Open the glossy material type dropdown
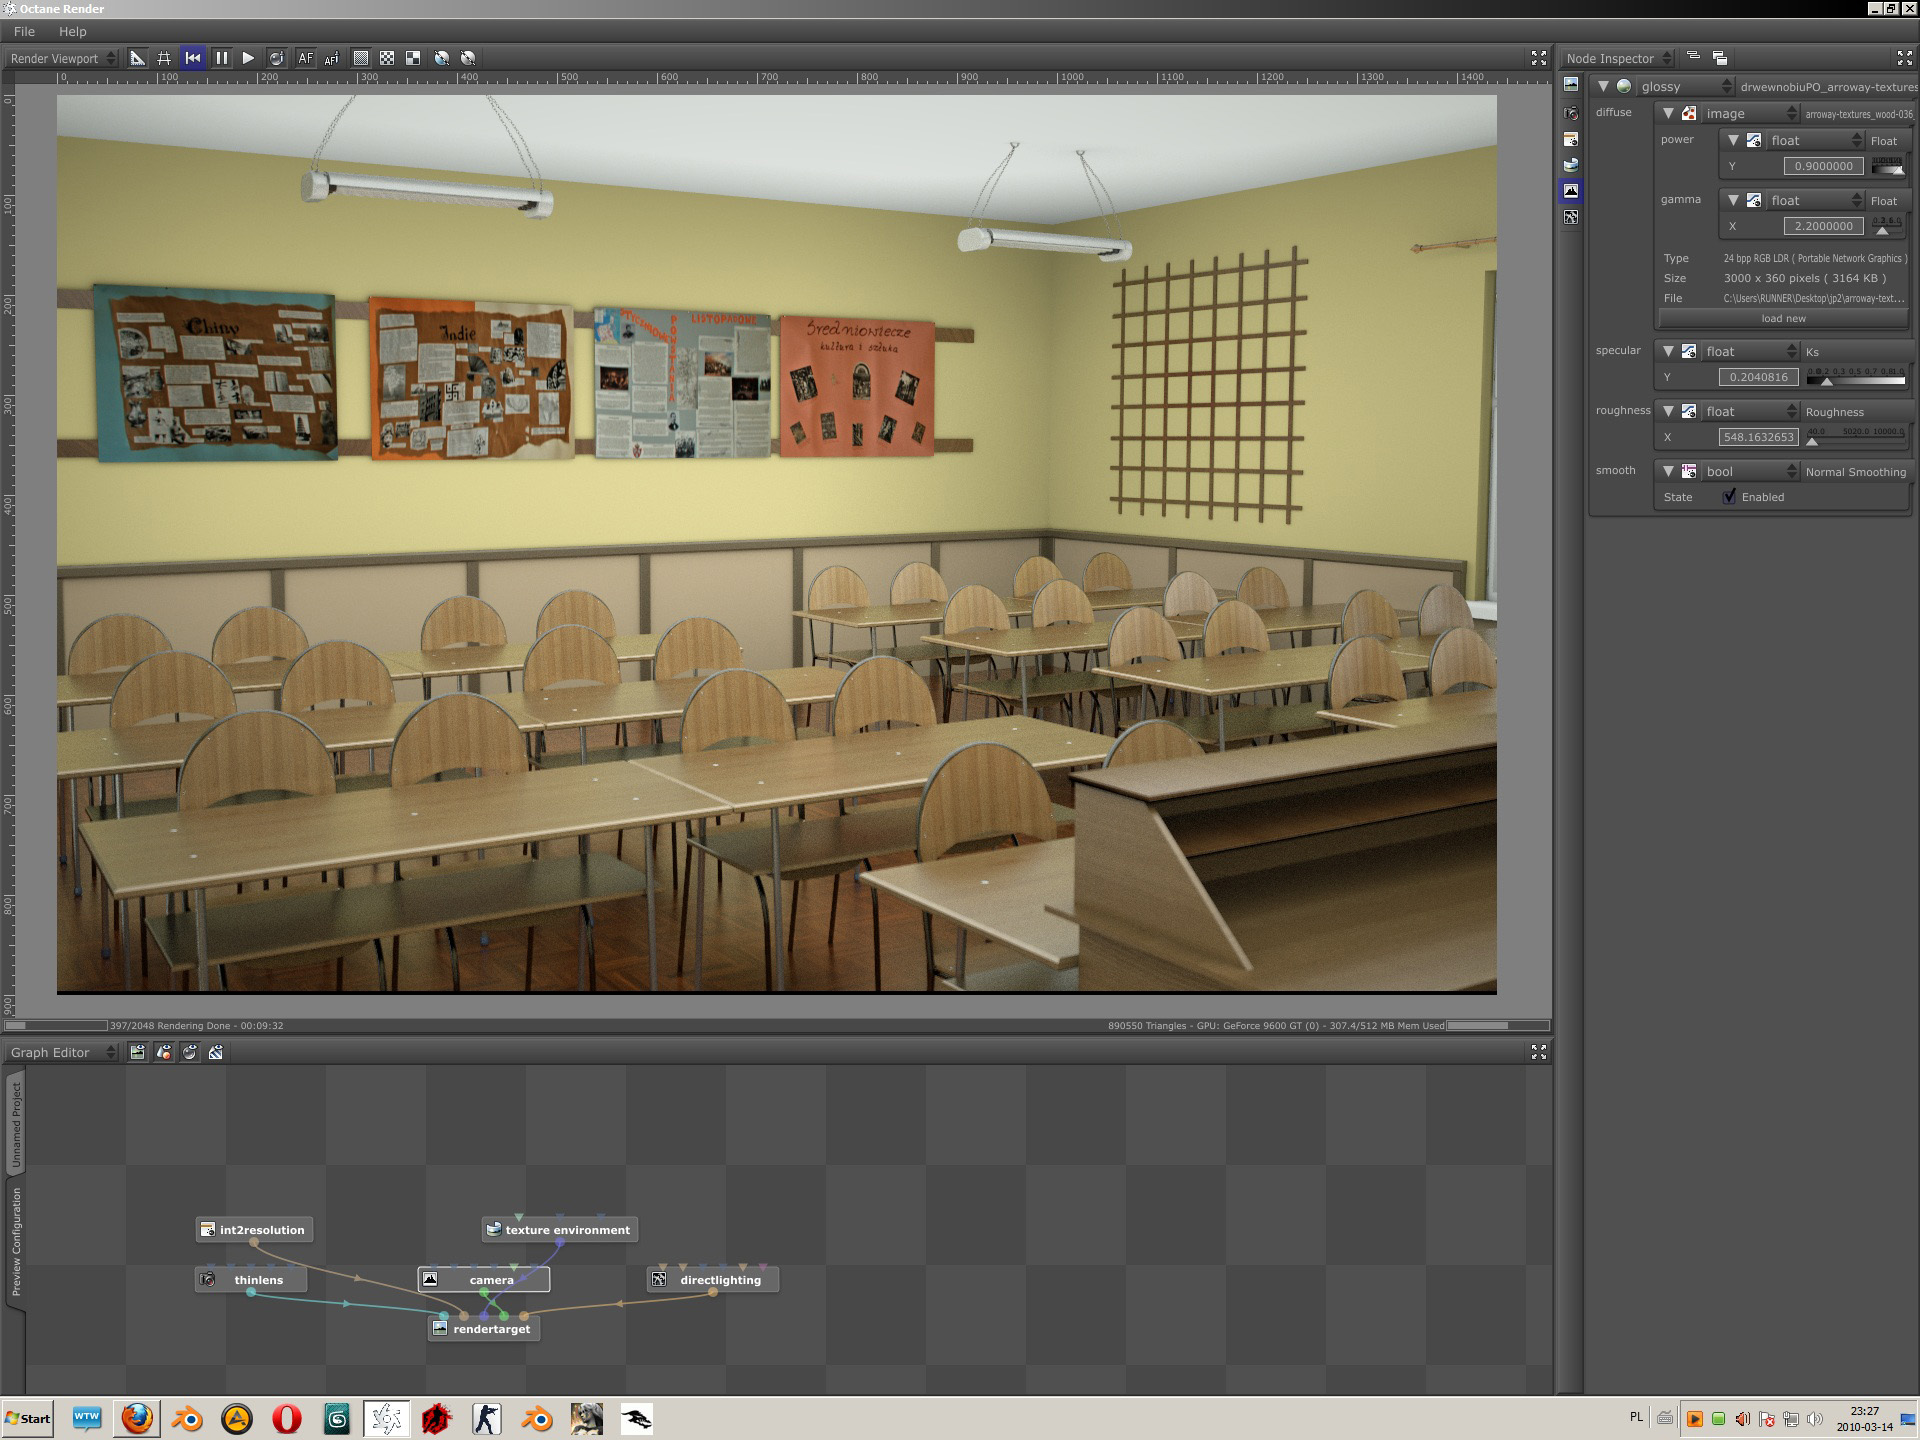Image resolution: width=1920 pixels, height=1440 pixels. pos(1684,87)
